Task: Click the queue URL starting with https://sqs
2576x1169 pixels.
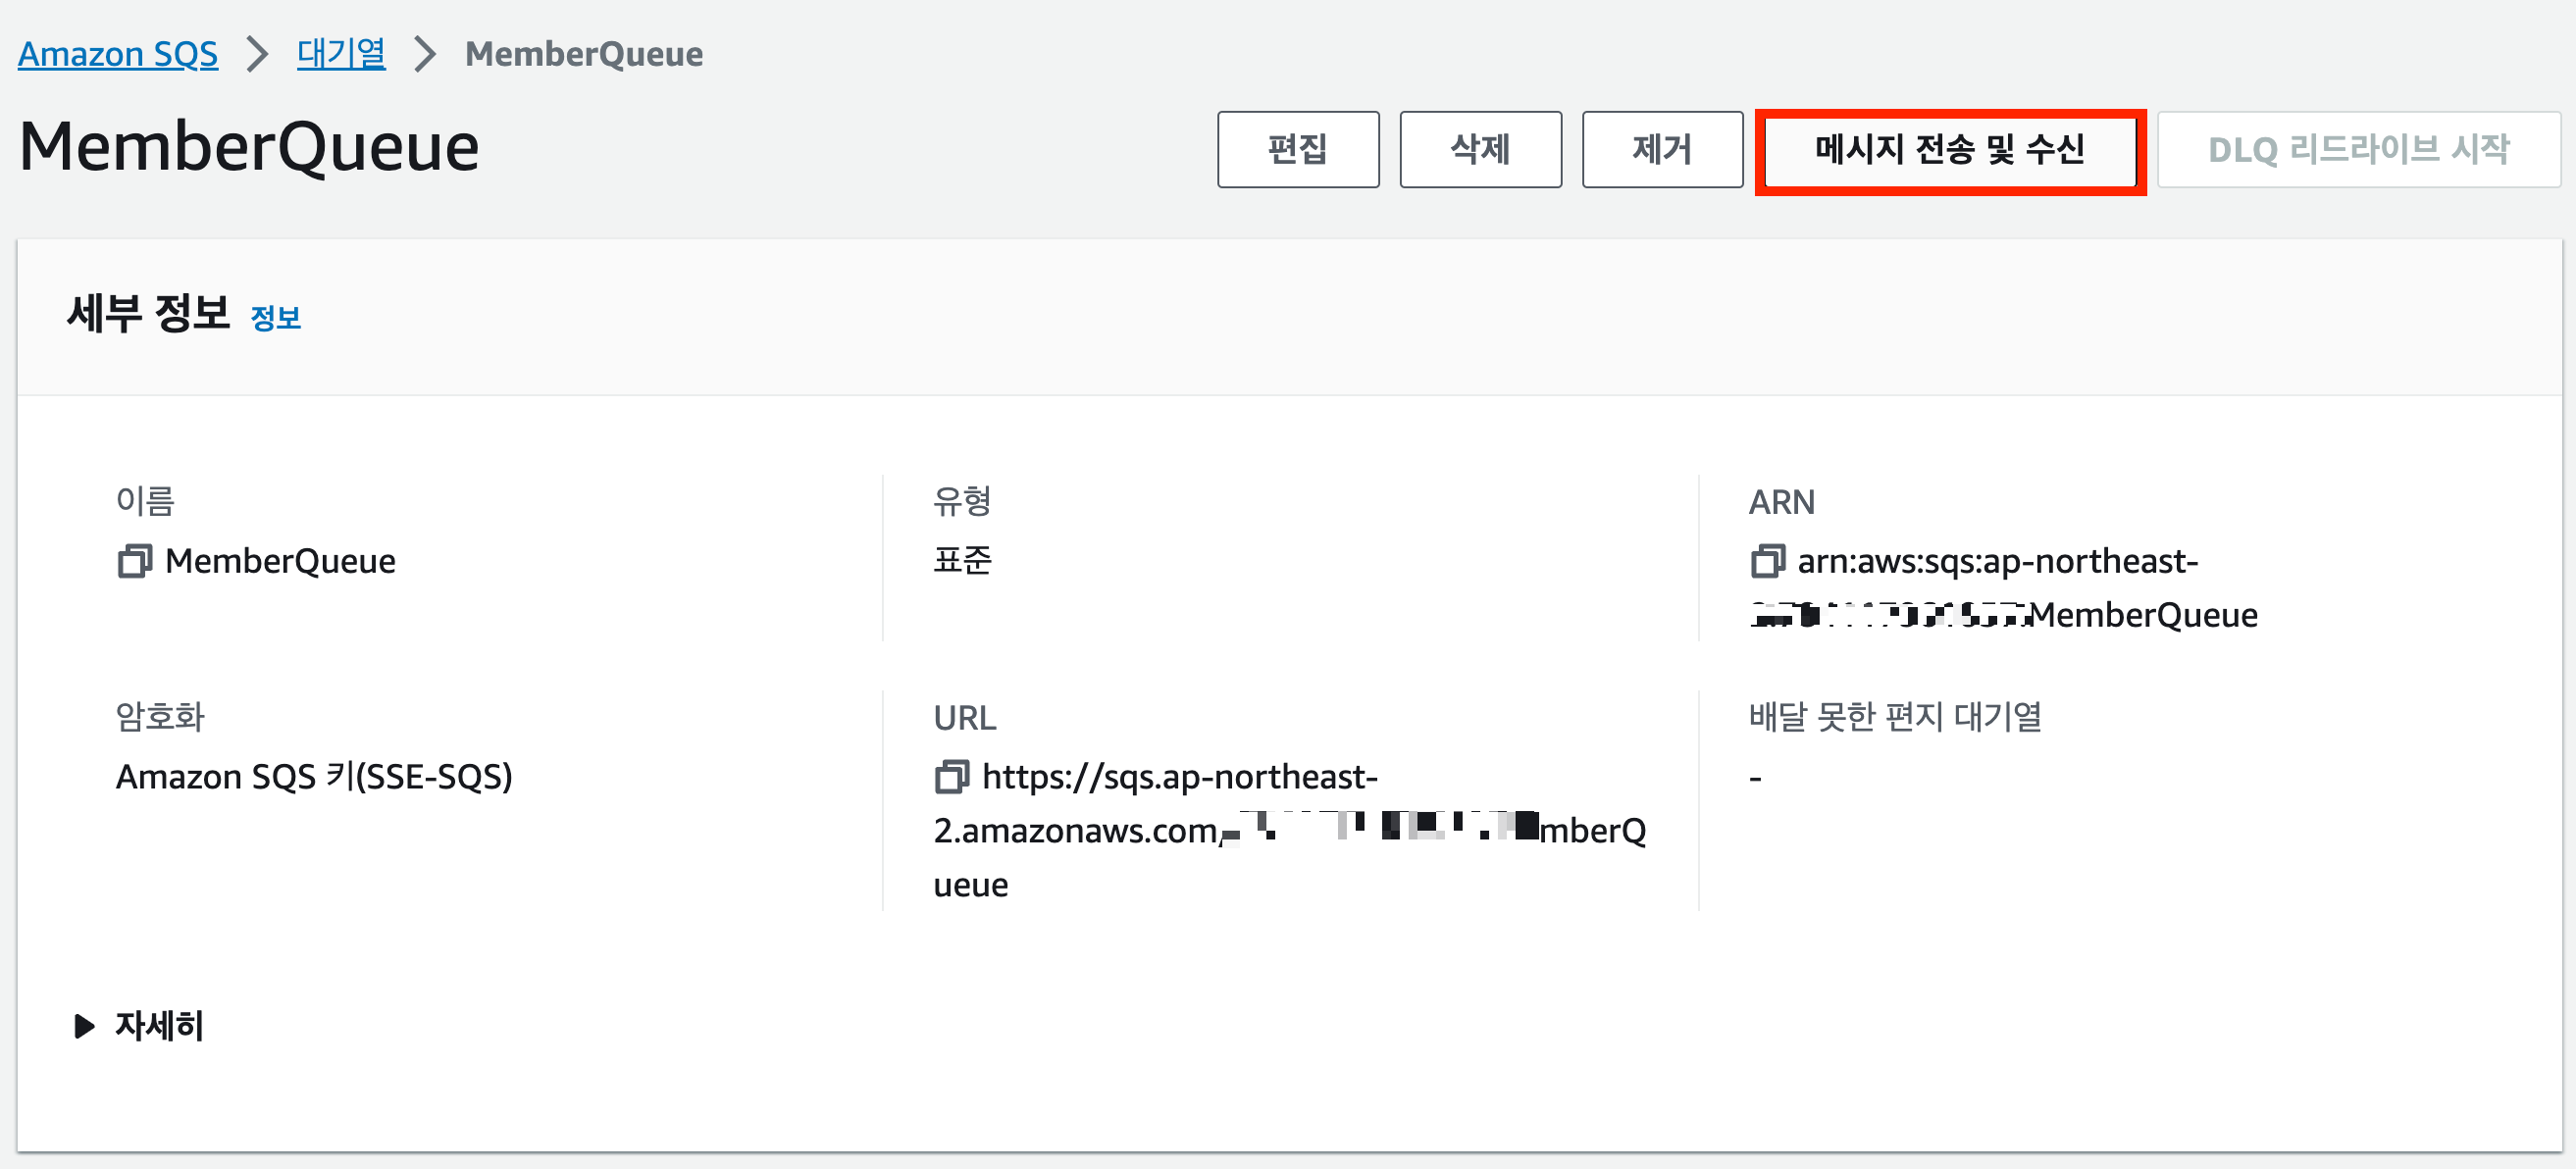Action: (1180, 778)
